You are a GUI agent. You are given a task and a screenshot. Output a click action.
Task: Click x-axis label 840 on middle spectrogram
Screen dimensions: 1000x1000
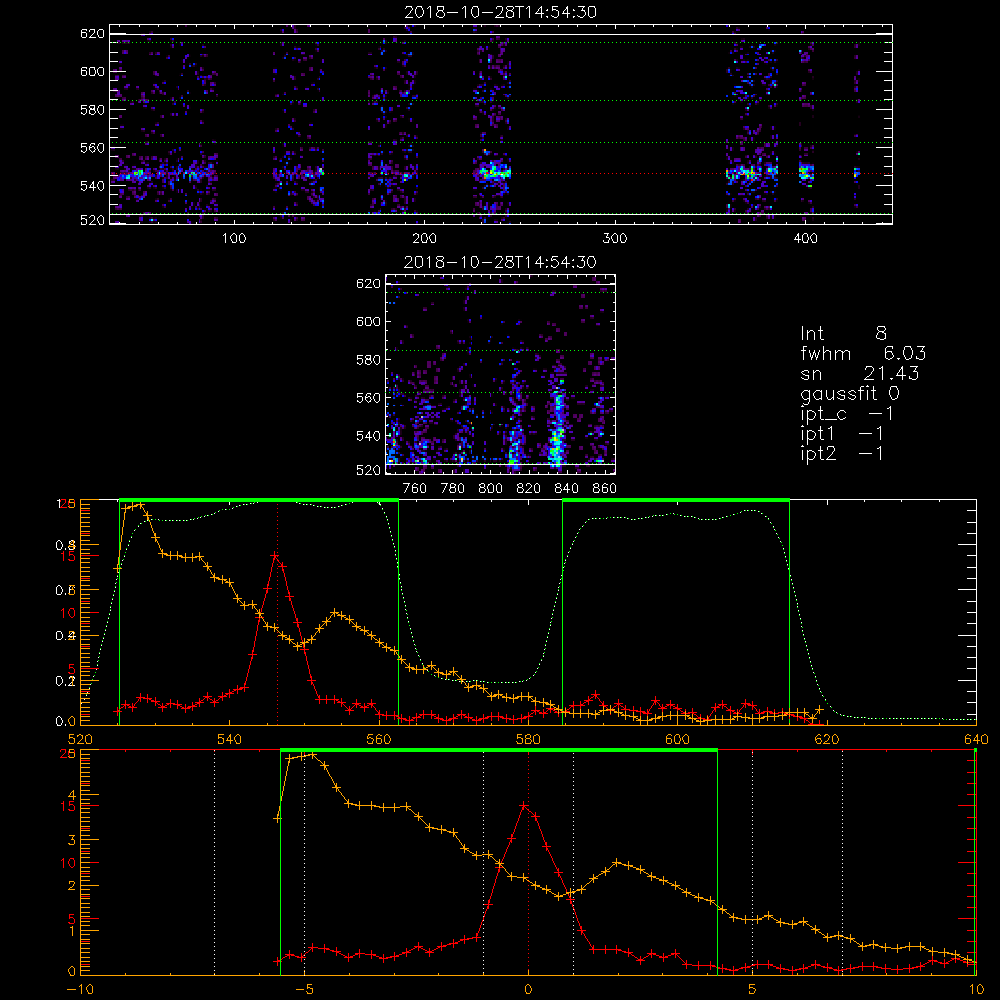(566, 489)
